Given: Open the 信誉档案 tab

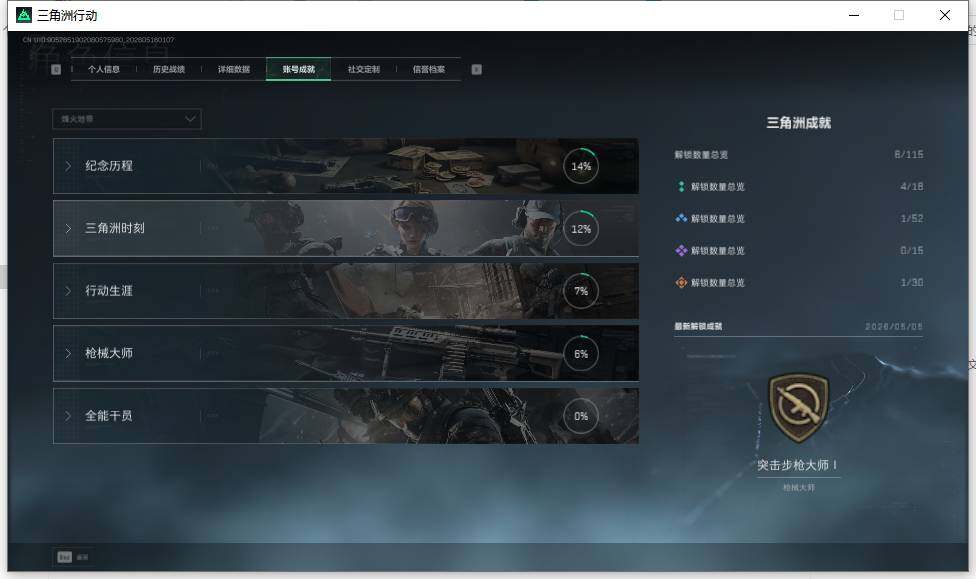Looking at the screenshot, I should pos(429,69).
